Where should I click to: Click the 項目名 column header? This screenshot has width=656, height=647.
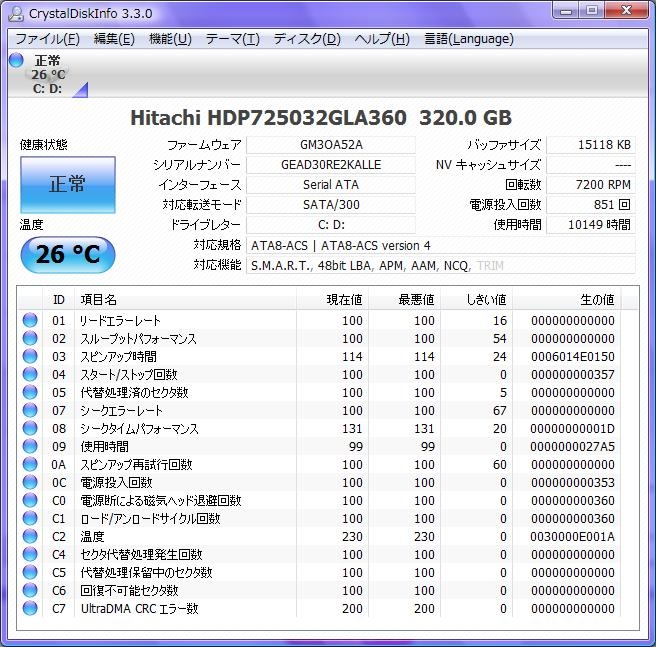coord(185,300)
